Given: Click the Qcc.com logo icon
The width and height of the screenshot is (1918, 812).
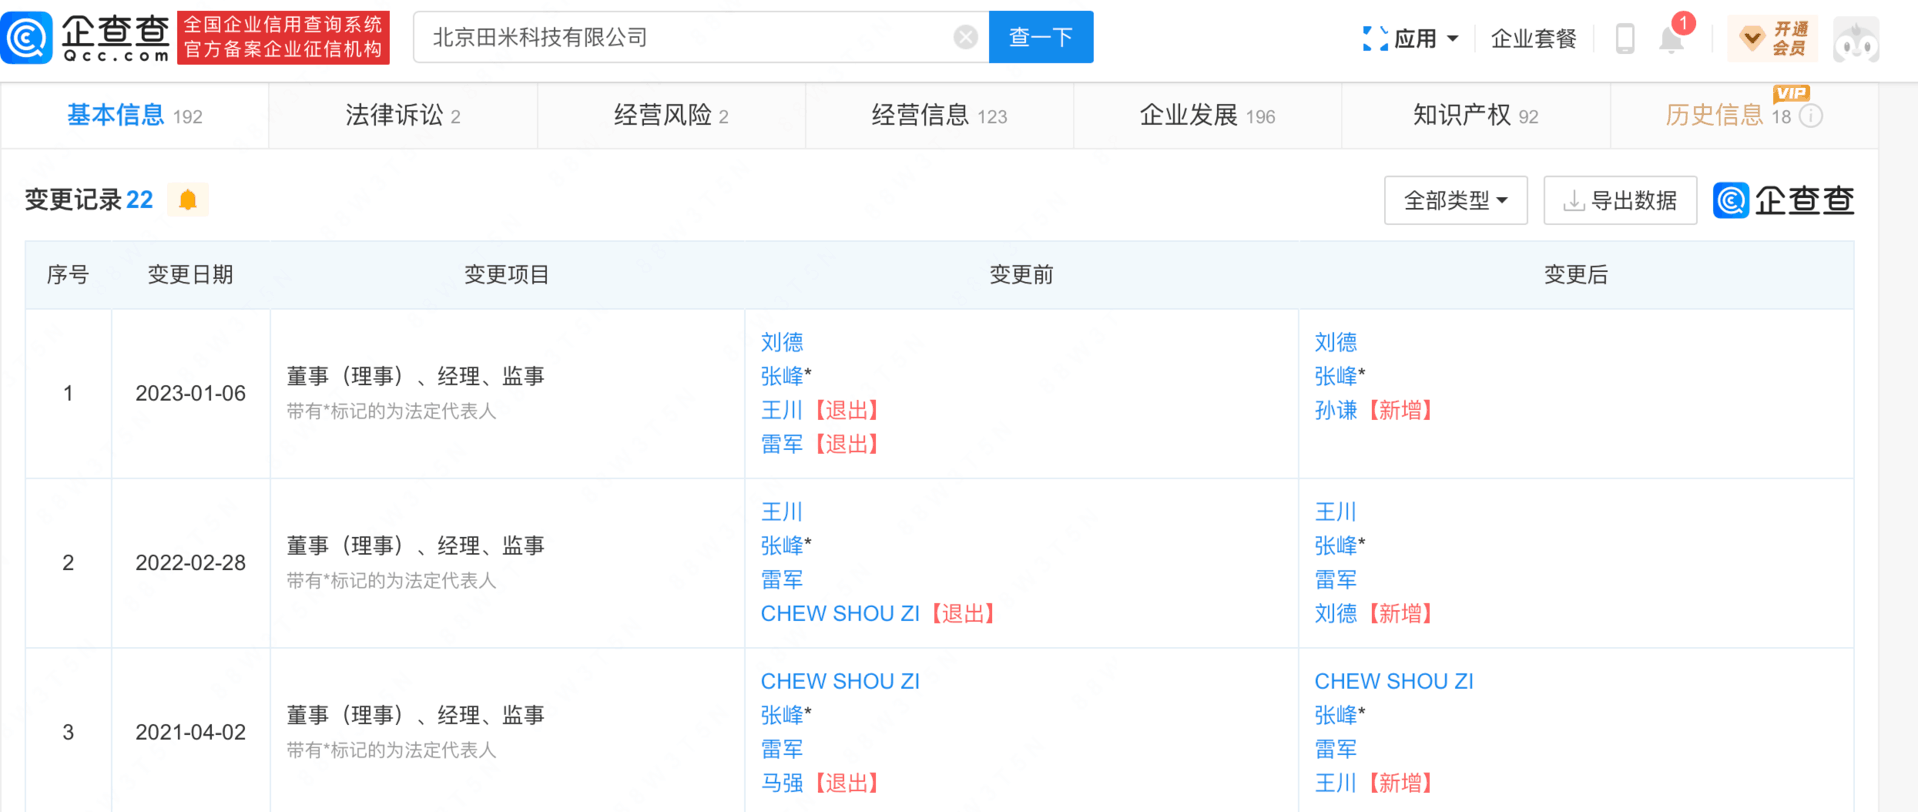Looking at the screenshot, I should pos(27,38).
